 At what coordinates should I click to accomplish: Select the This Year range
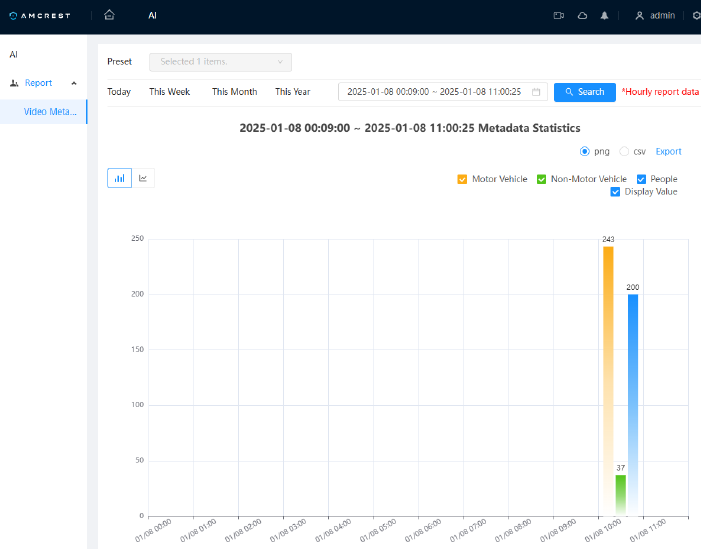pos(292,92)
